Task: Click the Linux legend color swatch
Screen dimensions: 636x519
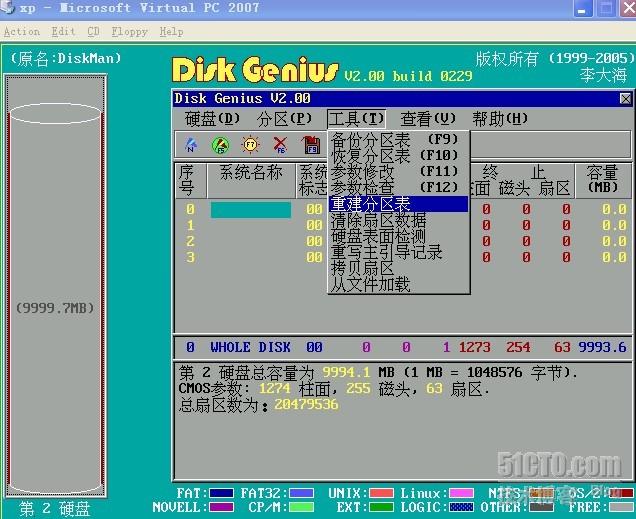Action: coord(461,493)
